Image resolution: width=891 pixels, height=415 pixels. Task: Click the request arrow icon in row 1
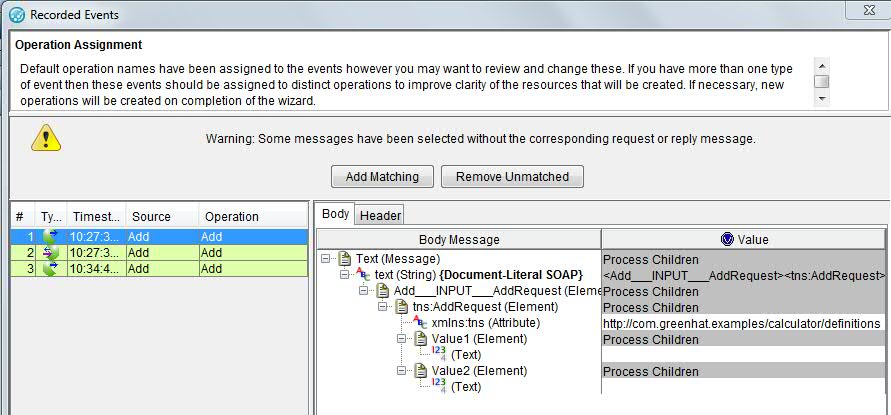click(x=51, y=236)
